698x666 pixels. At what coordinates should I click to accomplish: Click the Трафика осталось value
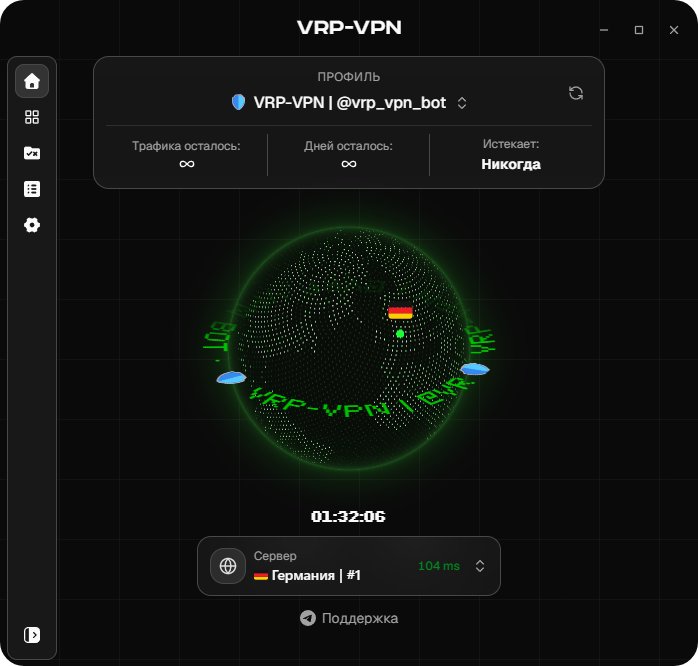187,164
